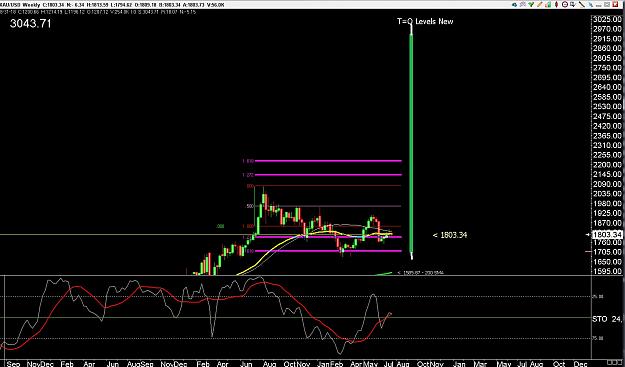Image resolution: width=625 pixels, height=367 pixels.
Task: Click 1595.00 on the price scale
Action: 608,271
